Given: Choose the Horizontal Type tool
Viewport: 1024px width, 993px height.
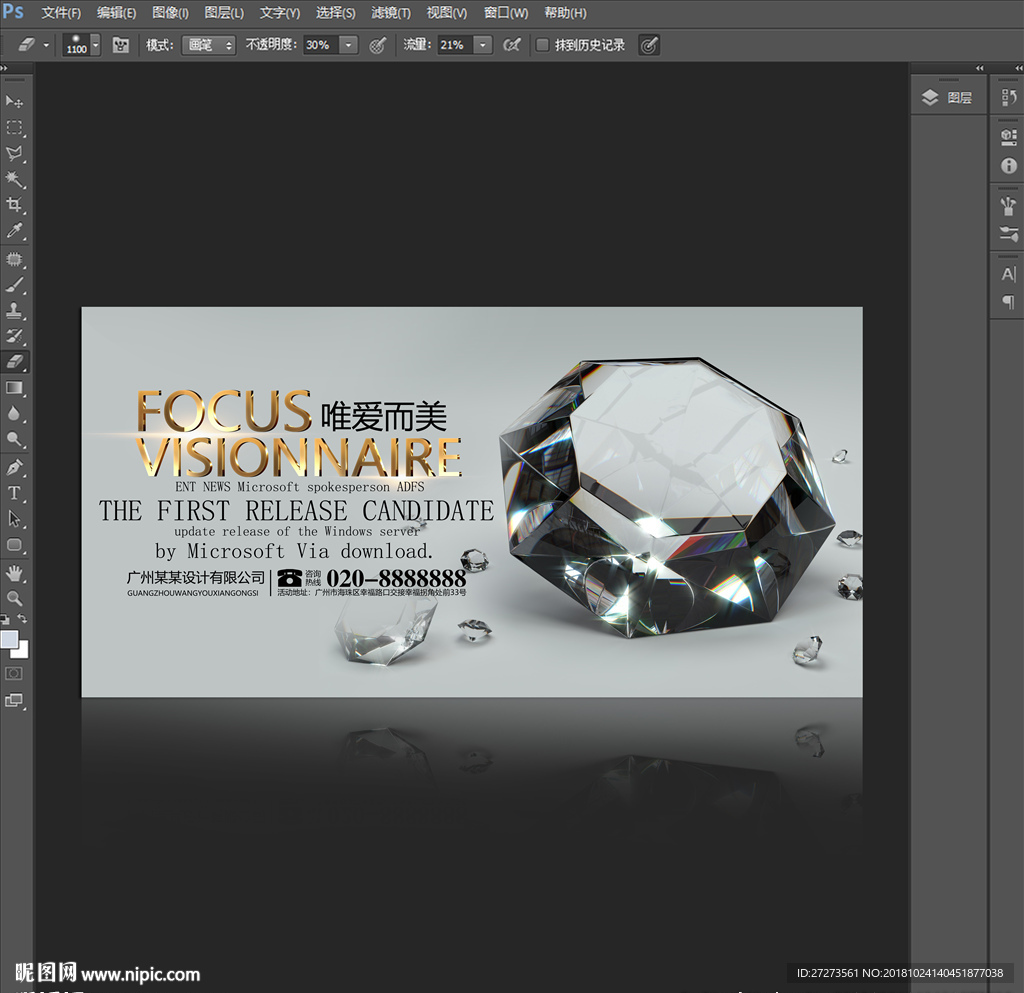Looking at the screenshot, I should tap(15, 493).
